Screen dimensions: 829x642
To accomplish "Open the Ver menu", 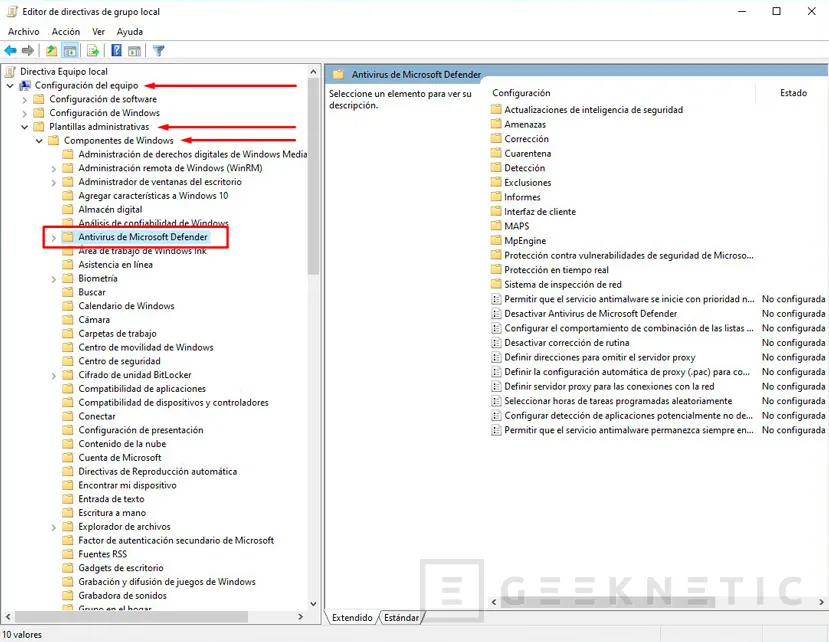I will 98,32.
